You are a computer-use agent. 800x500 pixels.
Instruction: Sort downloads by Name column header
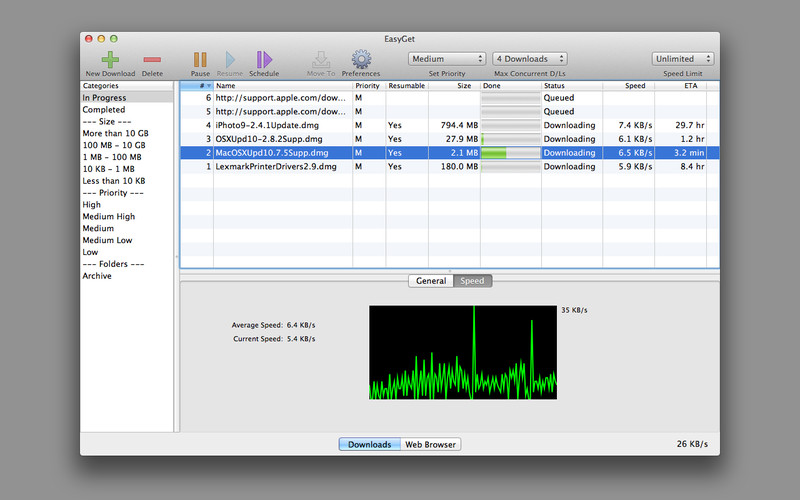282,86
